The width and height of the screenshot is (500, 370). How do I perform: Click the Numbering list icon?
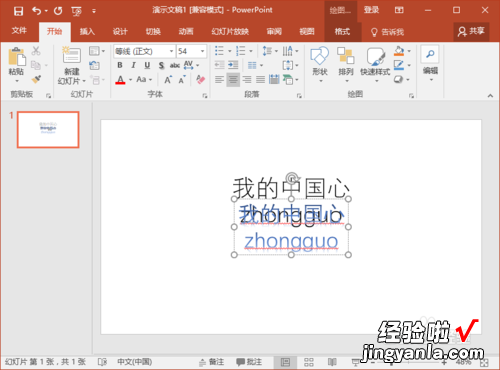[240, 51]
